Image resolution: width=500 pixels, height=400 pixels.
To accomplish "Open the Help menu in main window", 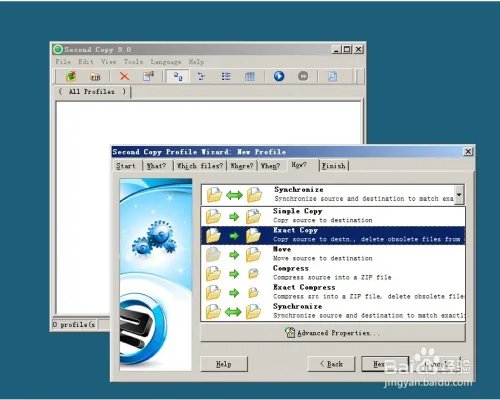I will [x=196, y=62].
